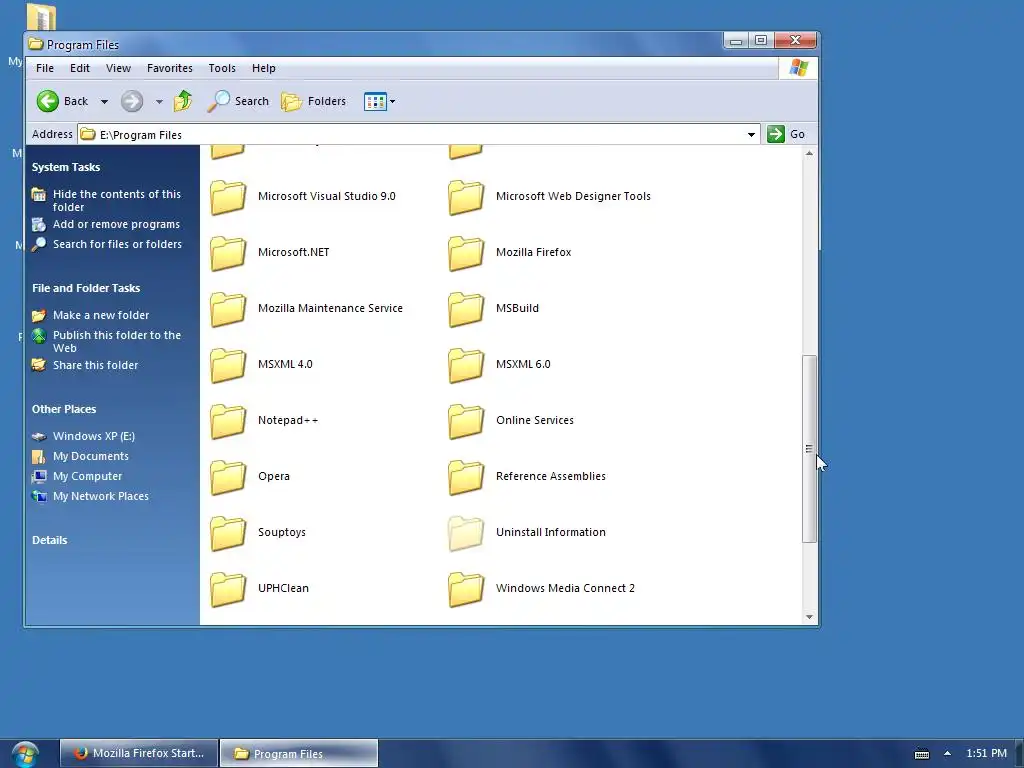Screen dimensions: 1024x768
Task: Select the MSXML 4.0 folder icon
Action: pos(228,366)
